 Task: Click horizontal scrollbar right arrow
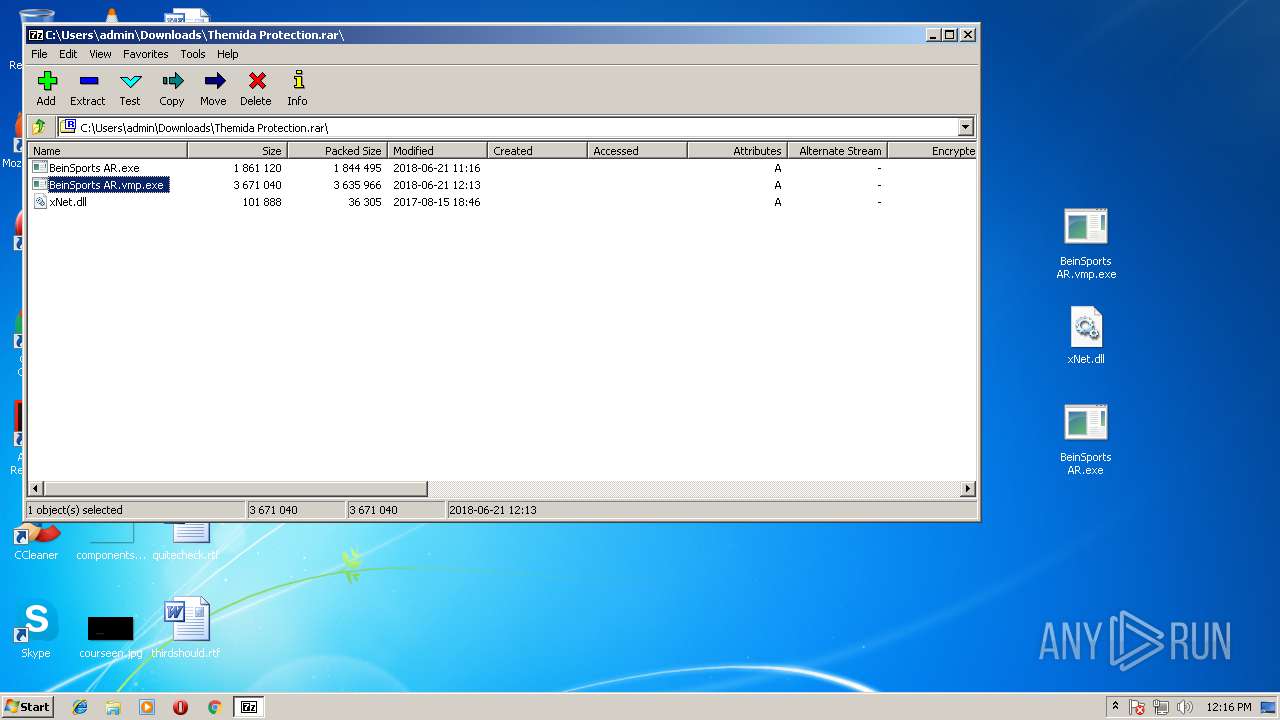point(968,489)
